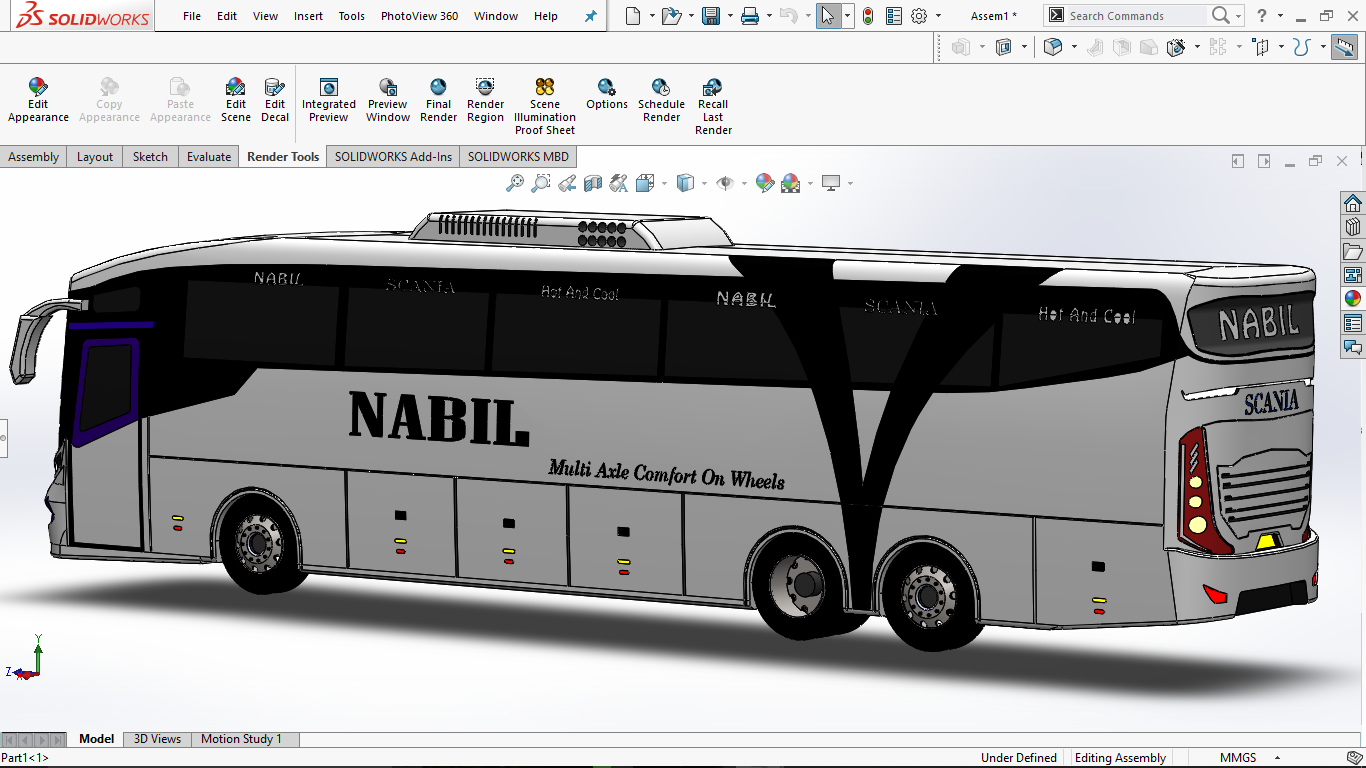Click the Editing Assembly status text
Image resolution: width=1366 pixels, height=768 pixels.
[1120, 758]
